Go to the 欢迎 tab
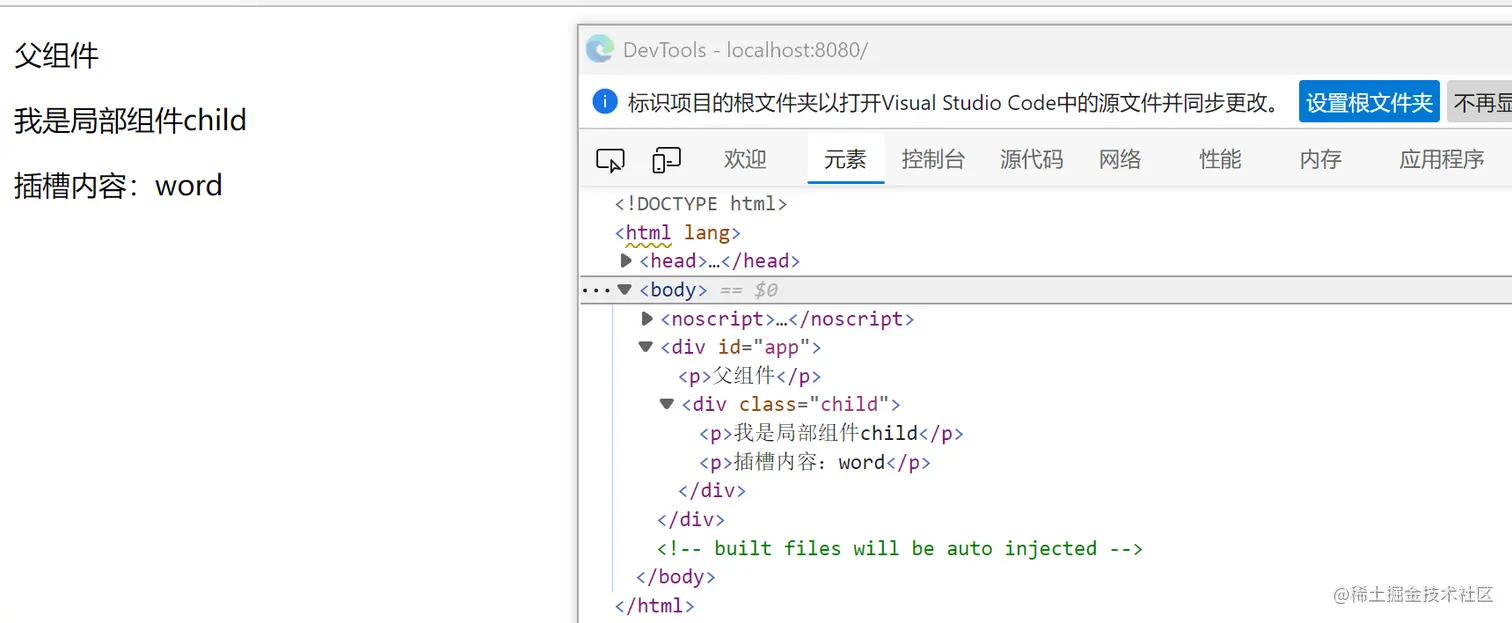The width and height of the screenshot is (1512, 623). coord(744,159)
